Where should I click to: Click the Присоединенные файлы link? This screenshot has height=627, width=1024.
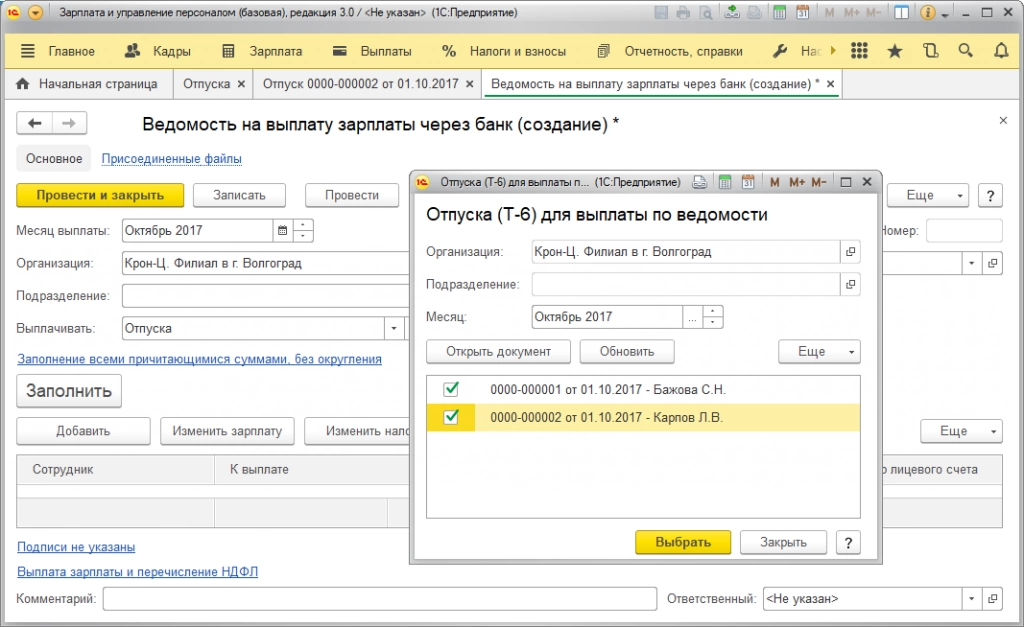click(x=171, y=159)
